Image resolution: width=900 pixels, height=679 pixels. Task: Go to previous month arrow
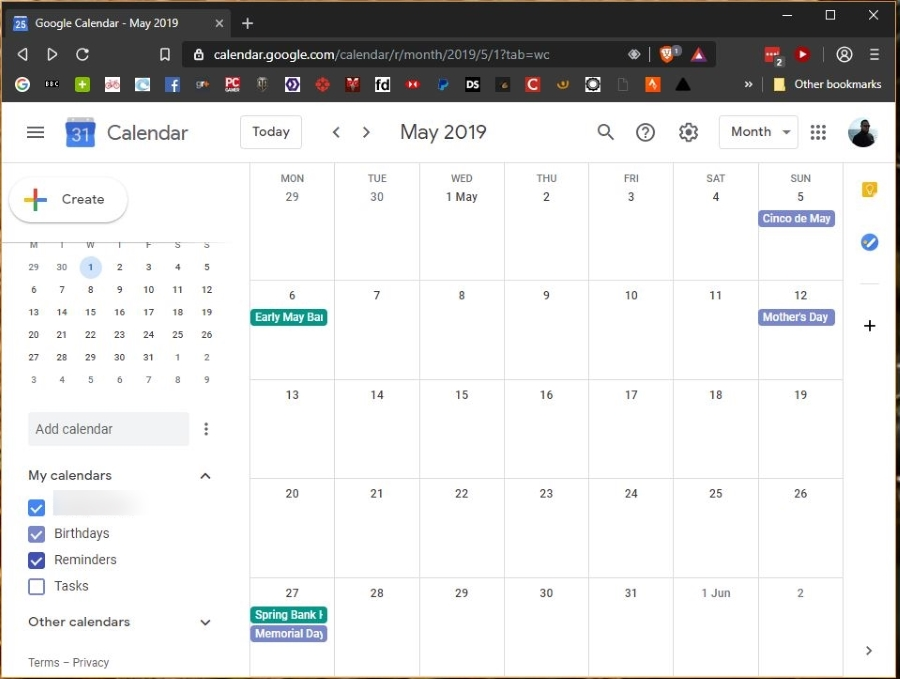pyautogui.click(x=336, y=133)
